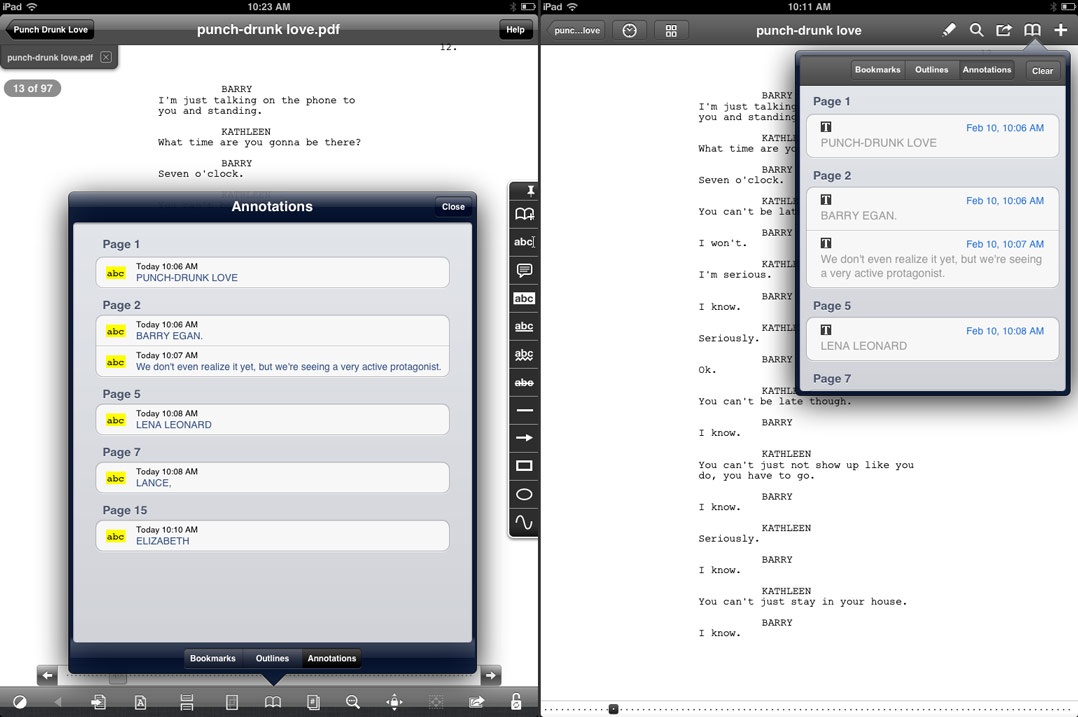Screen dimensions: 1078x717
Task: Toggle the rotation lock padlock icon
Action: click(x=516, y=701)
